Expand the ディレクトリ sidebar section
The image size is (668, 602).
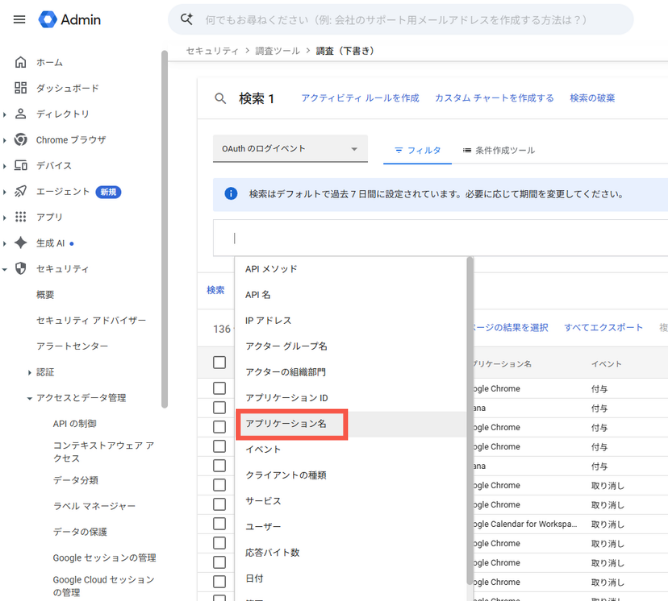pyautogui.click(x=4, y=114)
